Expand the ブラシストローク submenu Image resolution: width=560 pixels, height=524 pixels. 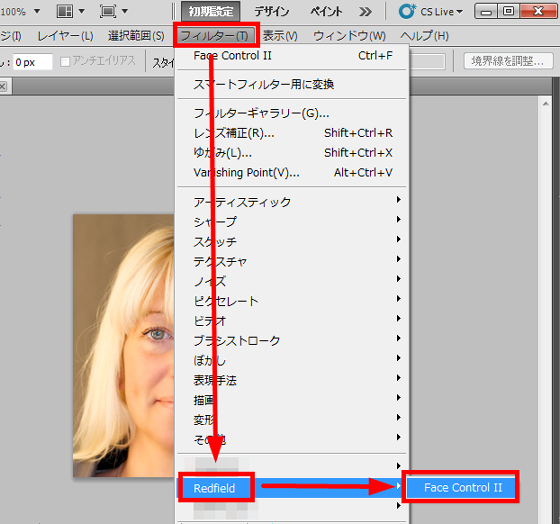pos(292,341)
